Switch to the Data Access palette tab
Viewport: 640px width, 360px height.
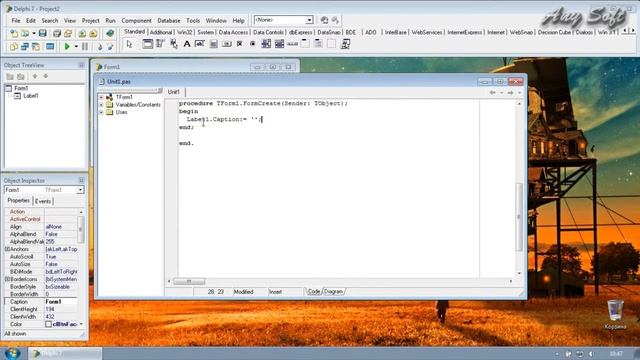click(233, 32)
